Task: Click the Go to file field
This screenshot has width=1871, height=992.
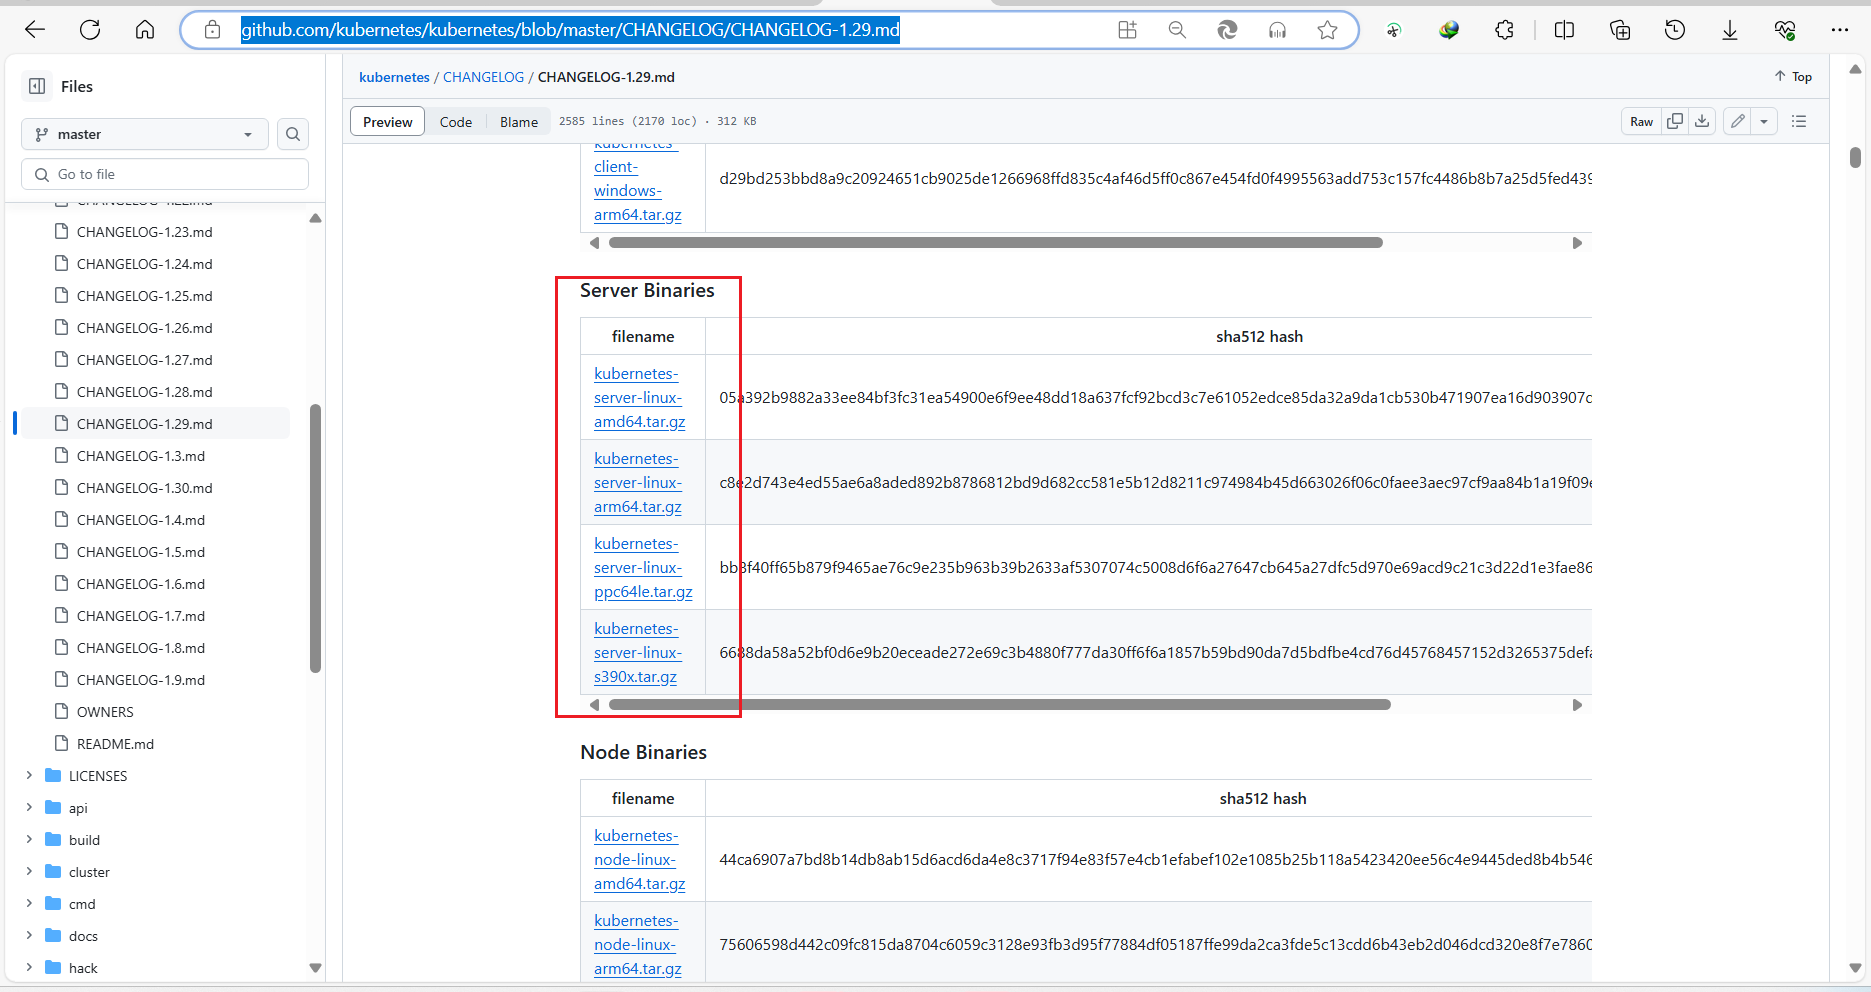Action: 165,174
